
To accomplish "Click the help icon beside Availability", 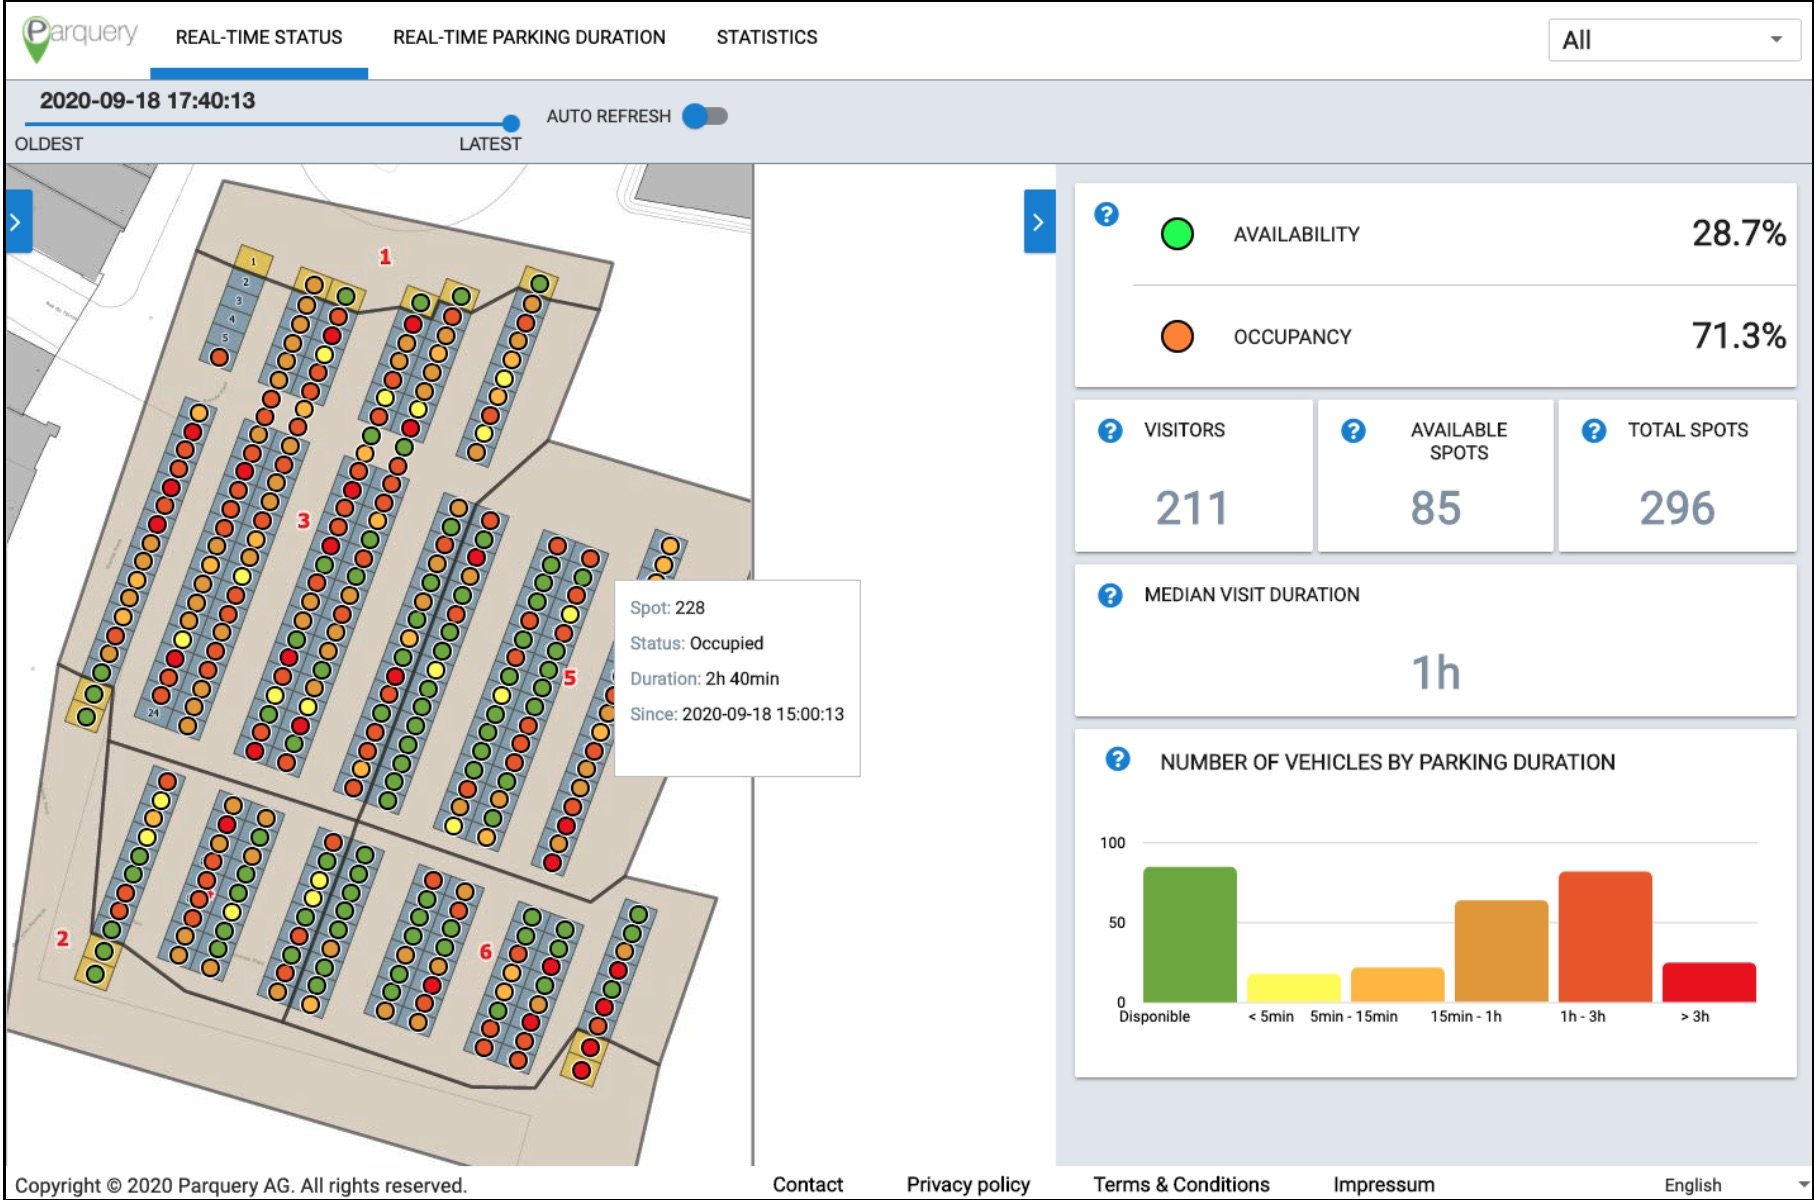I will [x=1107, y=214].
